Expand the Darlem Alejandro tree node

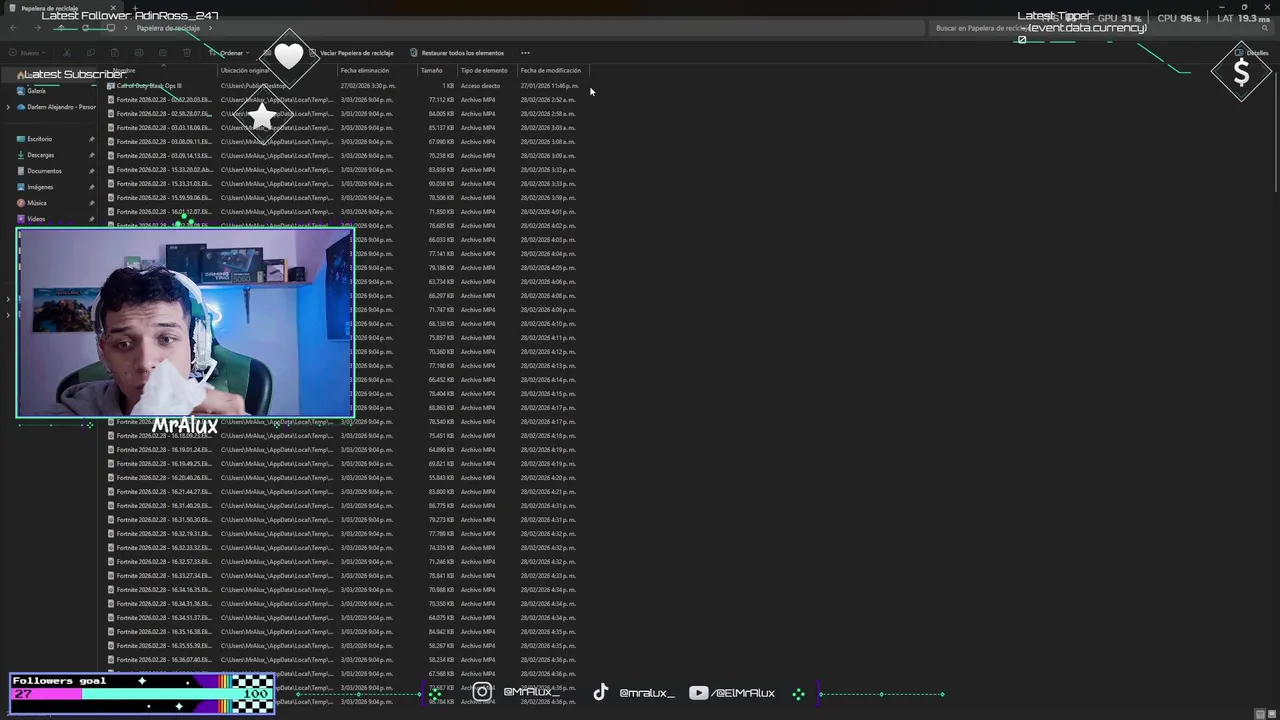pyautogui.click(x=8, y=107)
